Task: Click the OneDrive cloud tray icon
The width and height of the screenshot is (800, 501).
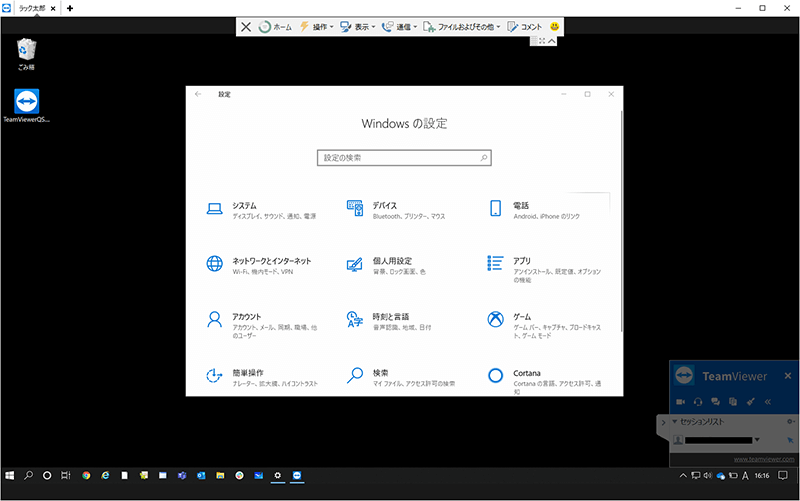Action: pos(720,476)
